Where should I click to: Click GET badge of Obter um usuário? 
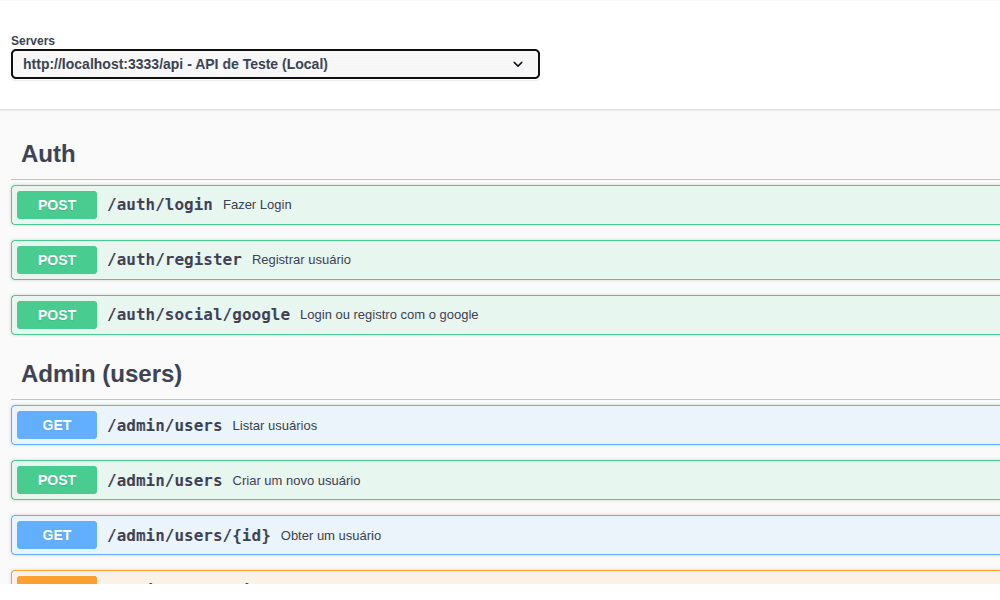(x=57, y=535)
